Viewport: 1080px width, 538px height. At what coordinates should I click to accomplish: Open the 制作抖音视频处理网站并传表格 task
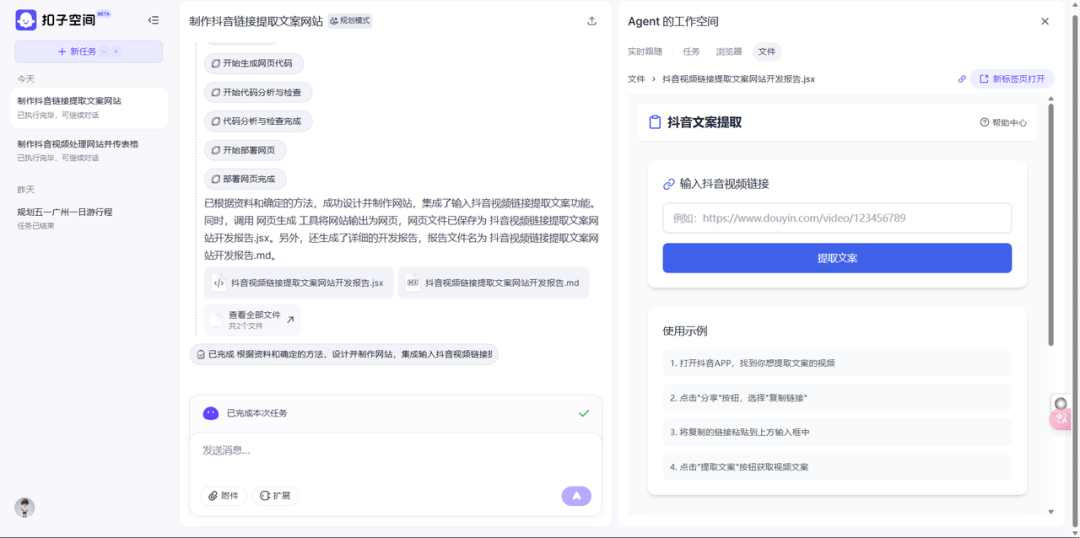89,150
